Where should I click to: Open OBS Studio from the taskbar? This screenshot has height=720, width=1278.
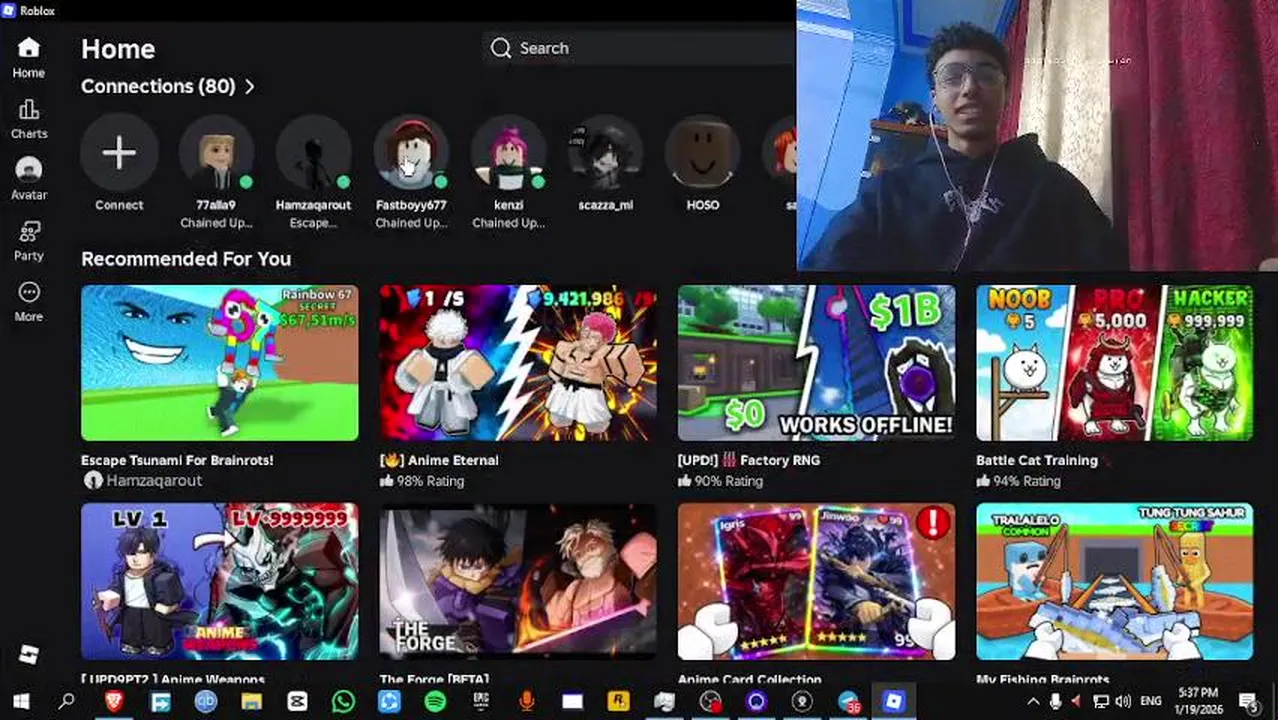point(710,702)
